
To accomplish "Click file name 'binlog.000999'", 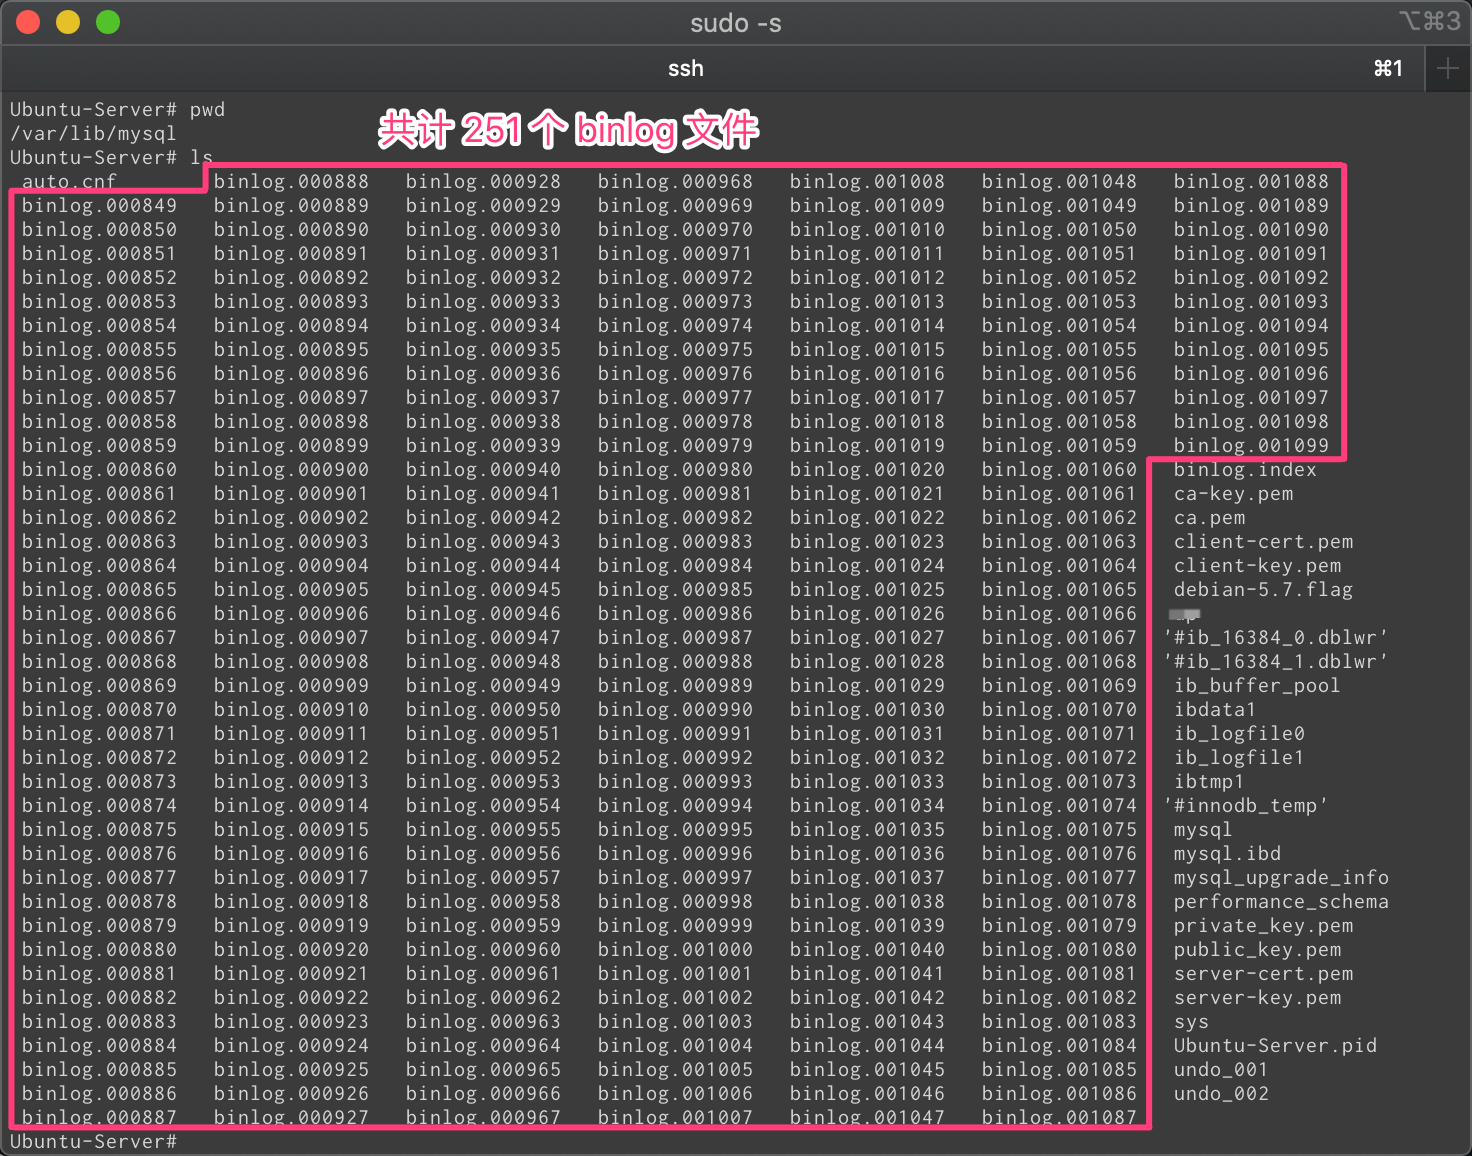I will click(x=675, y=926).
